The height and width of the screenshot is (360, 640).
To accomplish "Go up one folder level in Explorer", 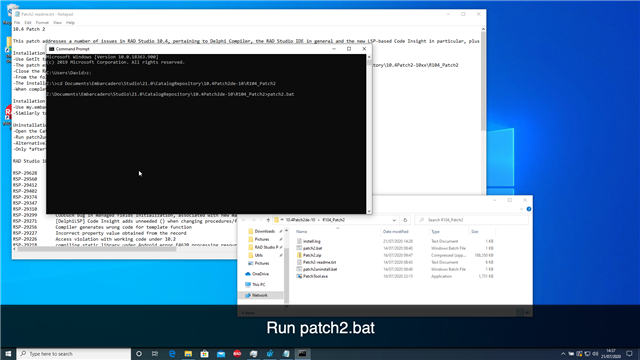I will [x=268, y=220].
